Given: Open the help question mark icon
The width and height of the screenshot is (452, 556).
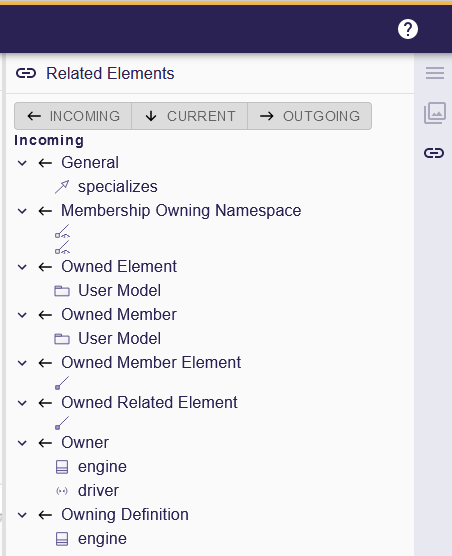Looking at the screenshot, I should 408,29.
